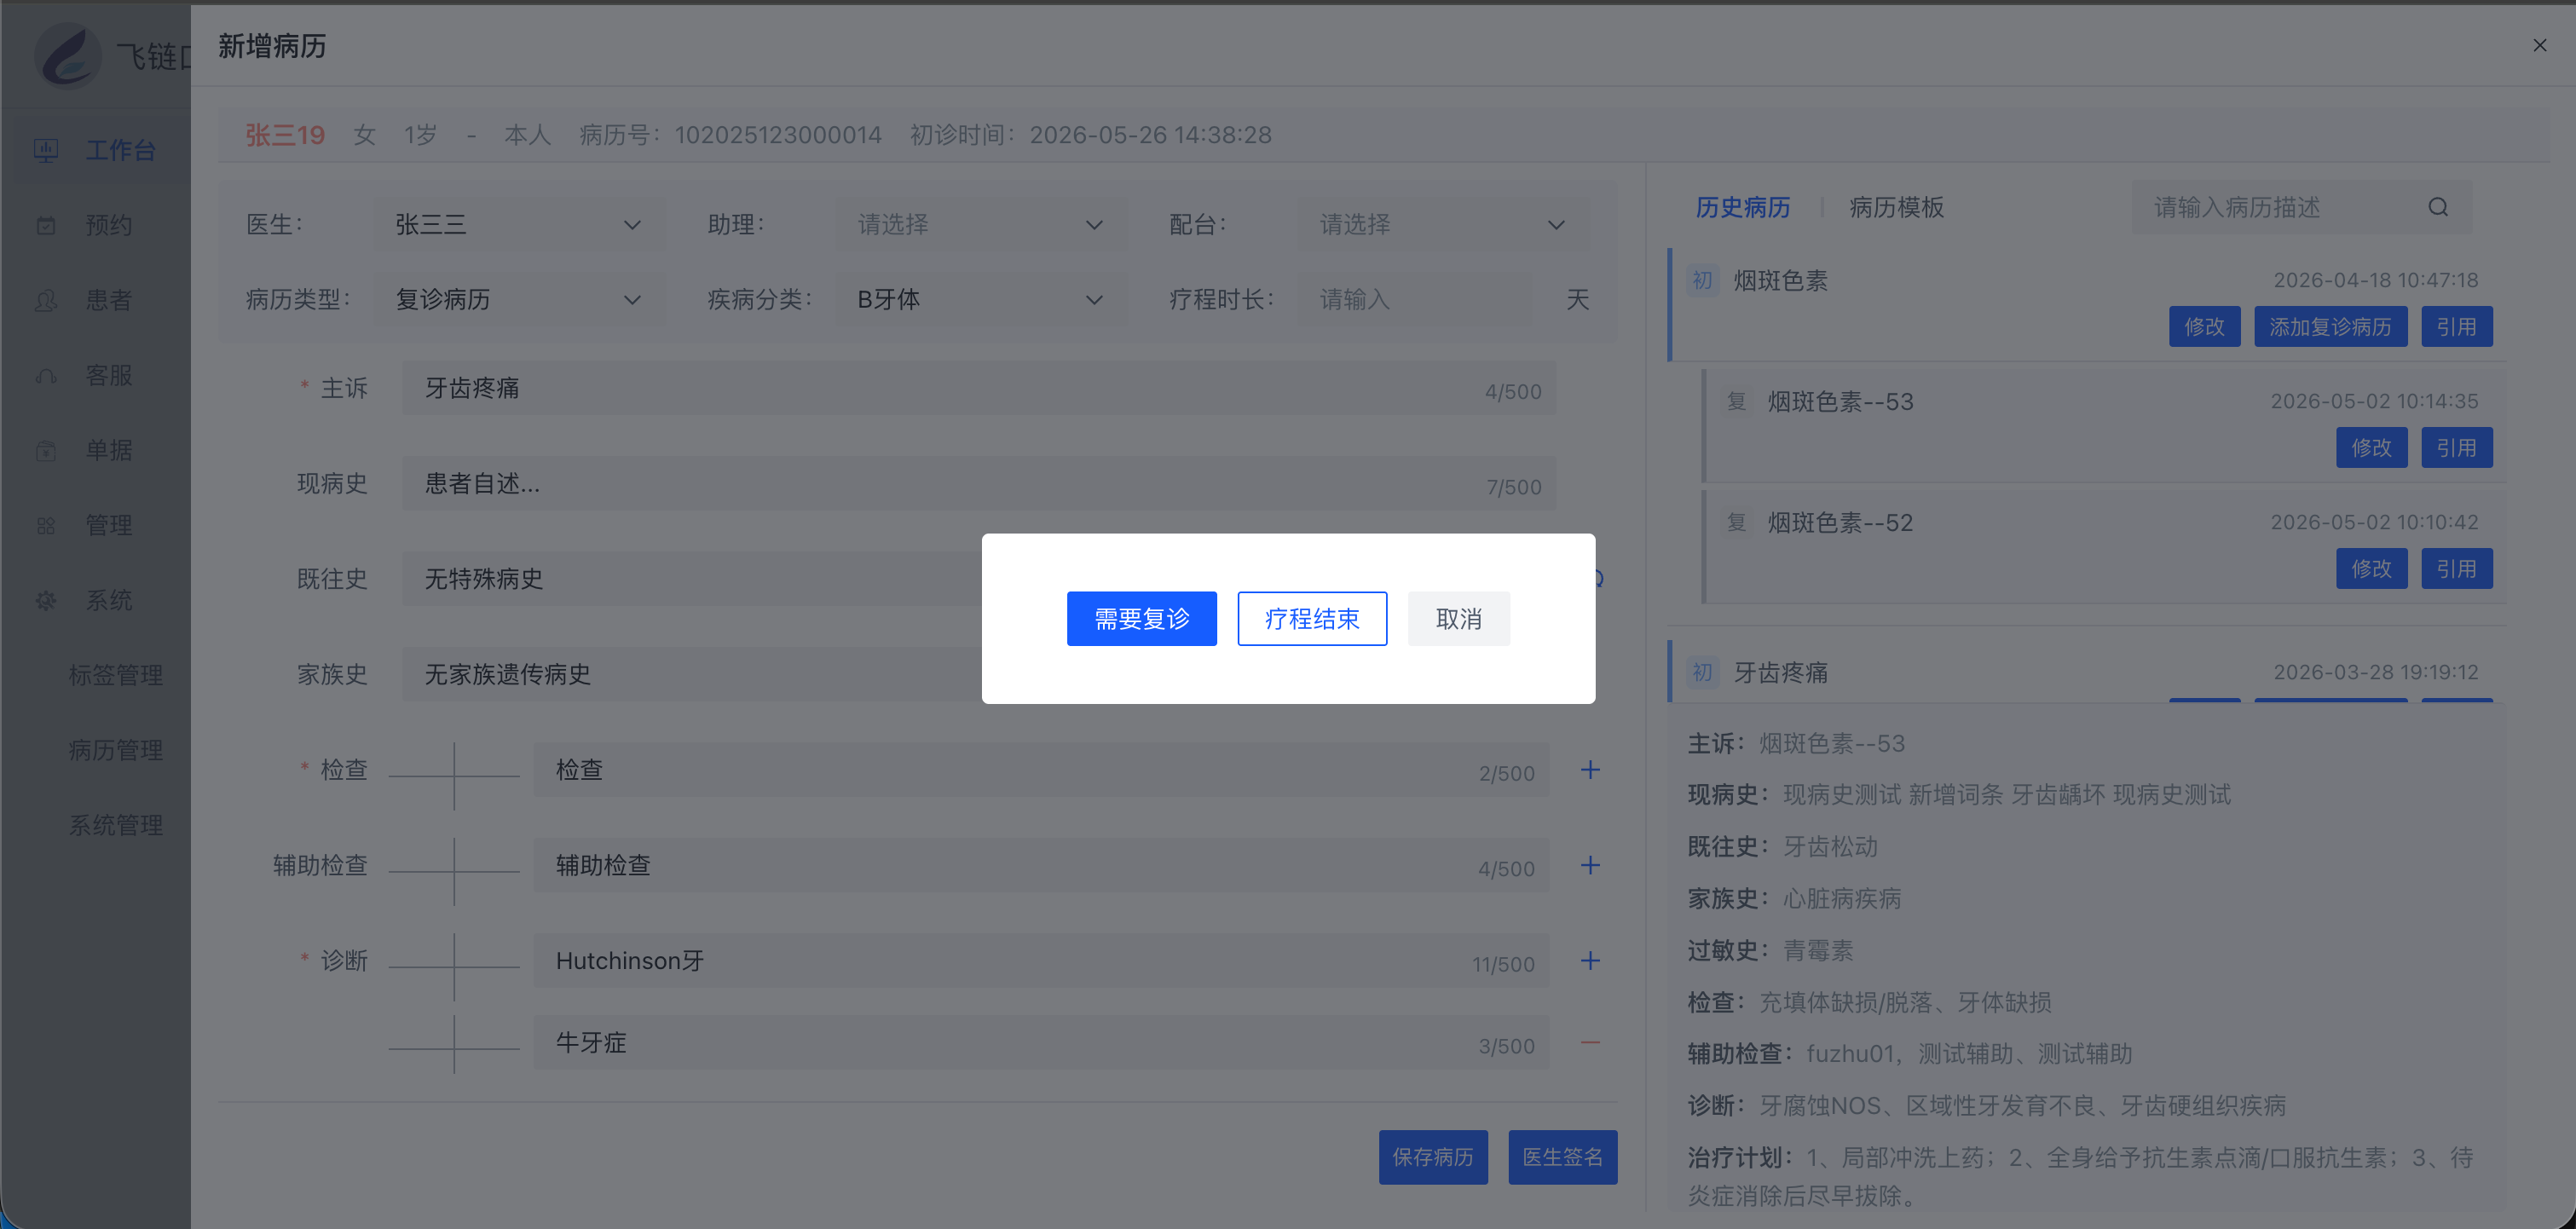
Task: Dismiss dialog with 取消 button
Action: tap(1458, 619)
